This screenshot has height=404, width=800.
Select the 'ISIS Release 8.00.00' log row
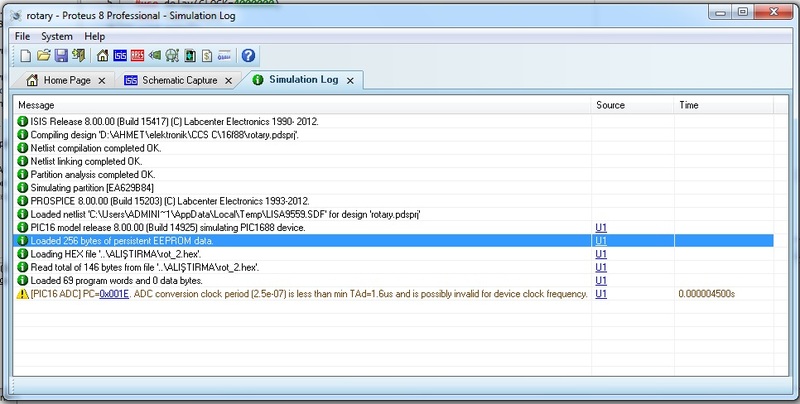pos(393,121)
